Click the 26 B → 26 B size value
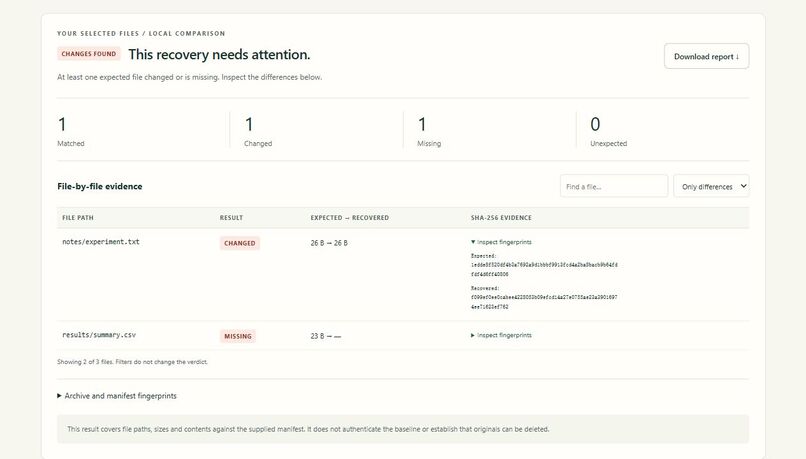806x459 pixels. tap(329, 243)
